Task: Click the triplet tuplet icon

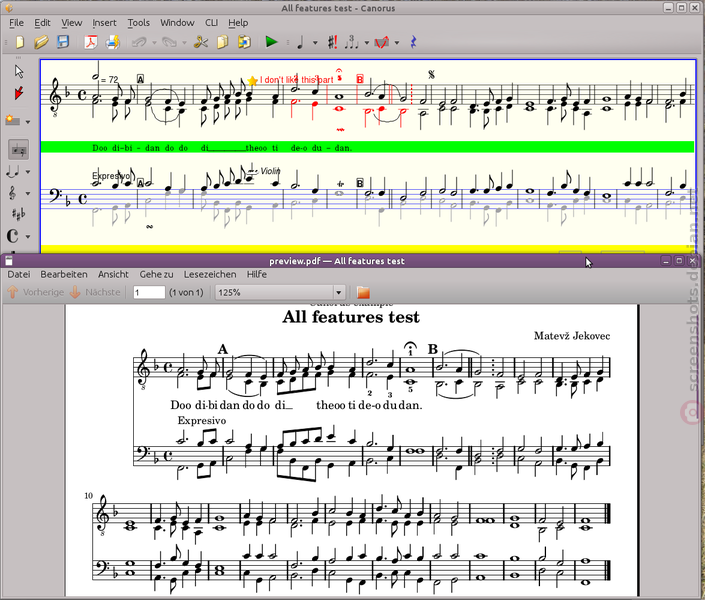Action: coord(352,42)
